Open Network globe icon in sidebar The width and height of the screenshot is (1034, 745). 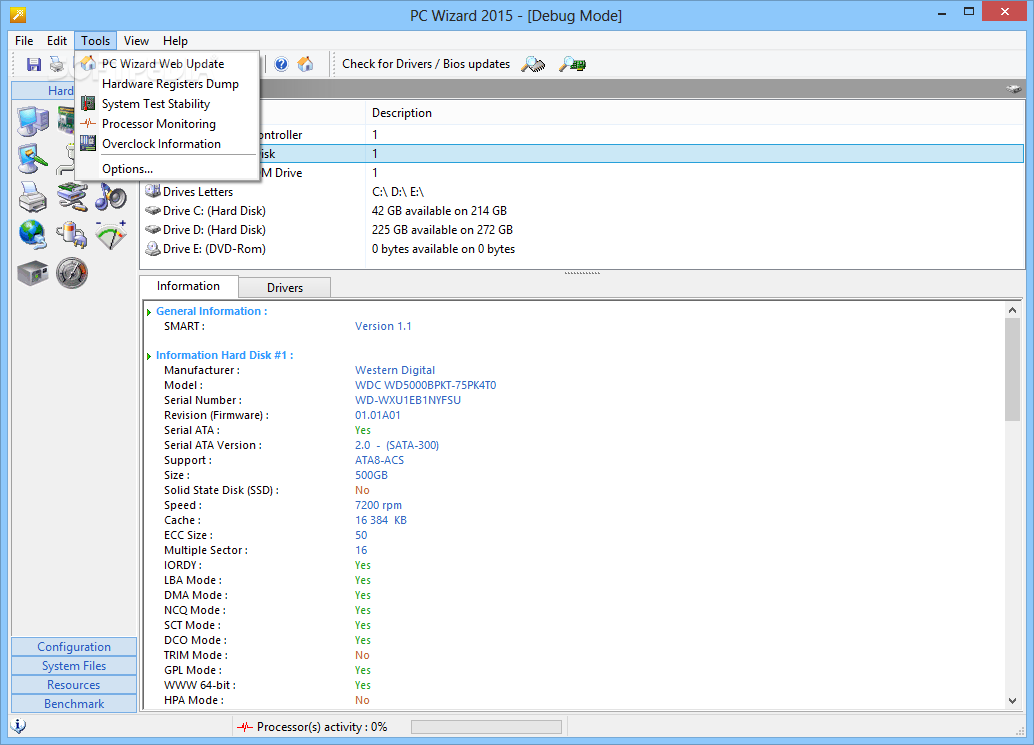[x=33, y=235]
